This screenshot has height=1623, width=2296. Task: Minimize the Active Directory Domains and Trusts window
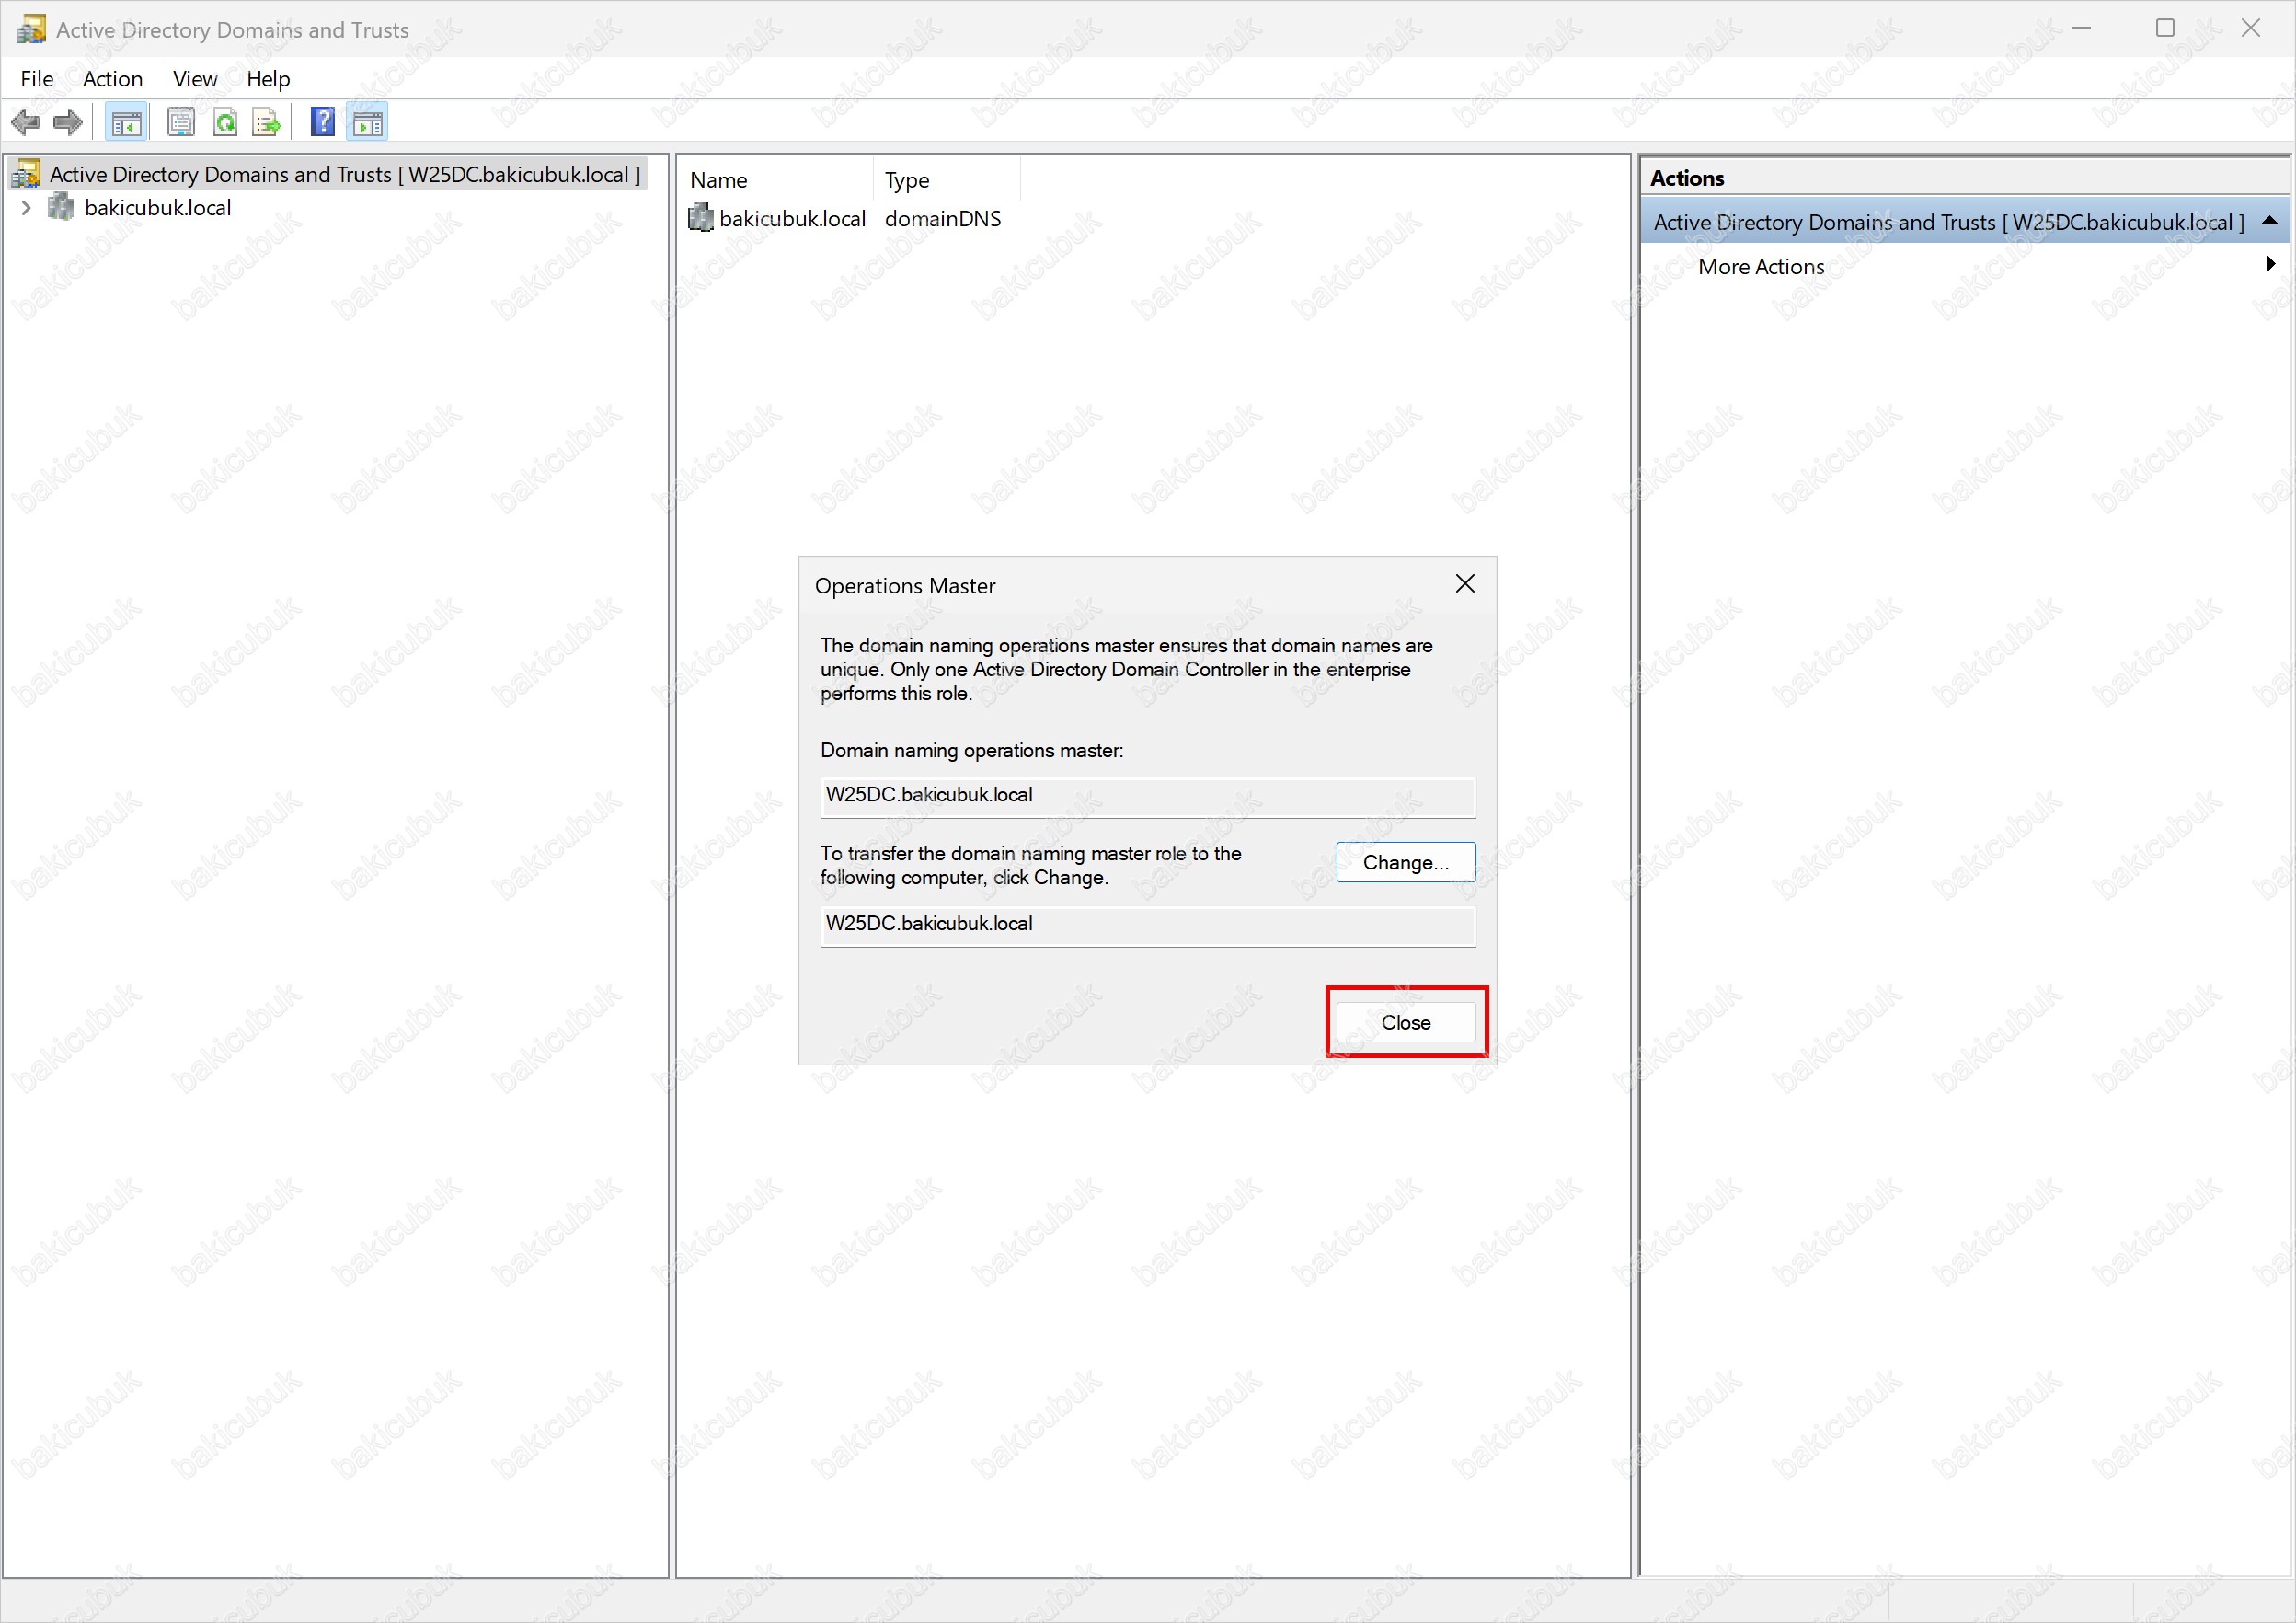click(2081, 28)
